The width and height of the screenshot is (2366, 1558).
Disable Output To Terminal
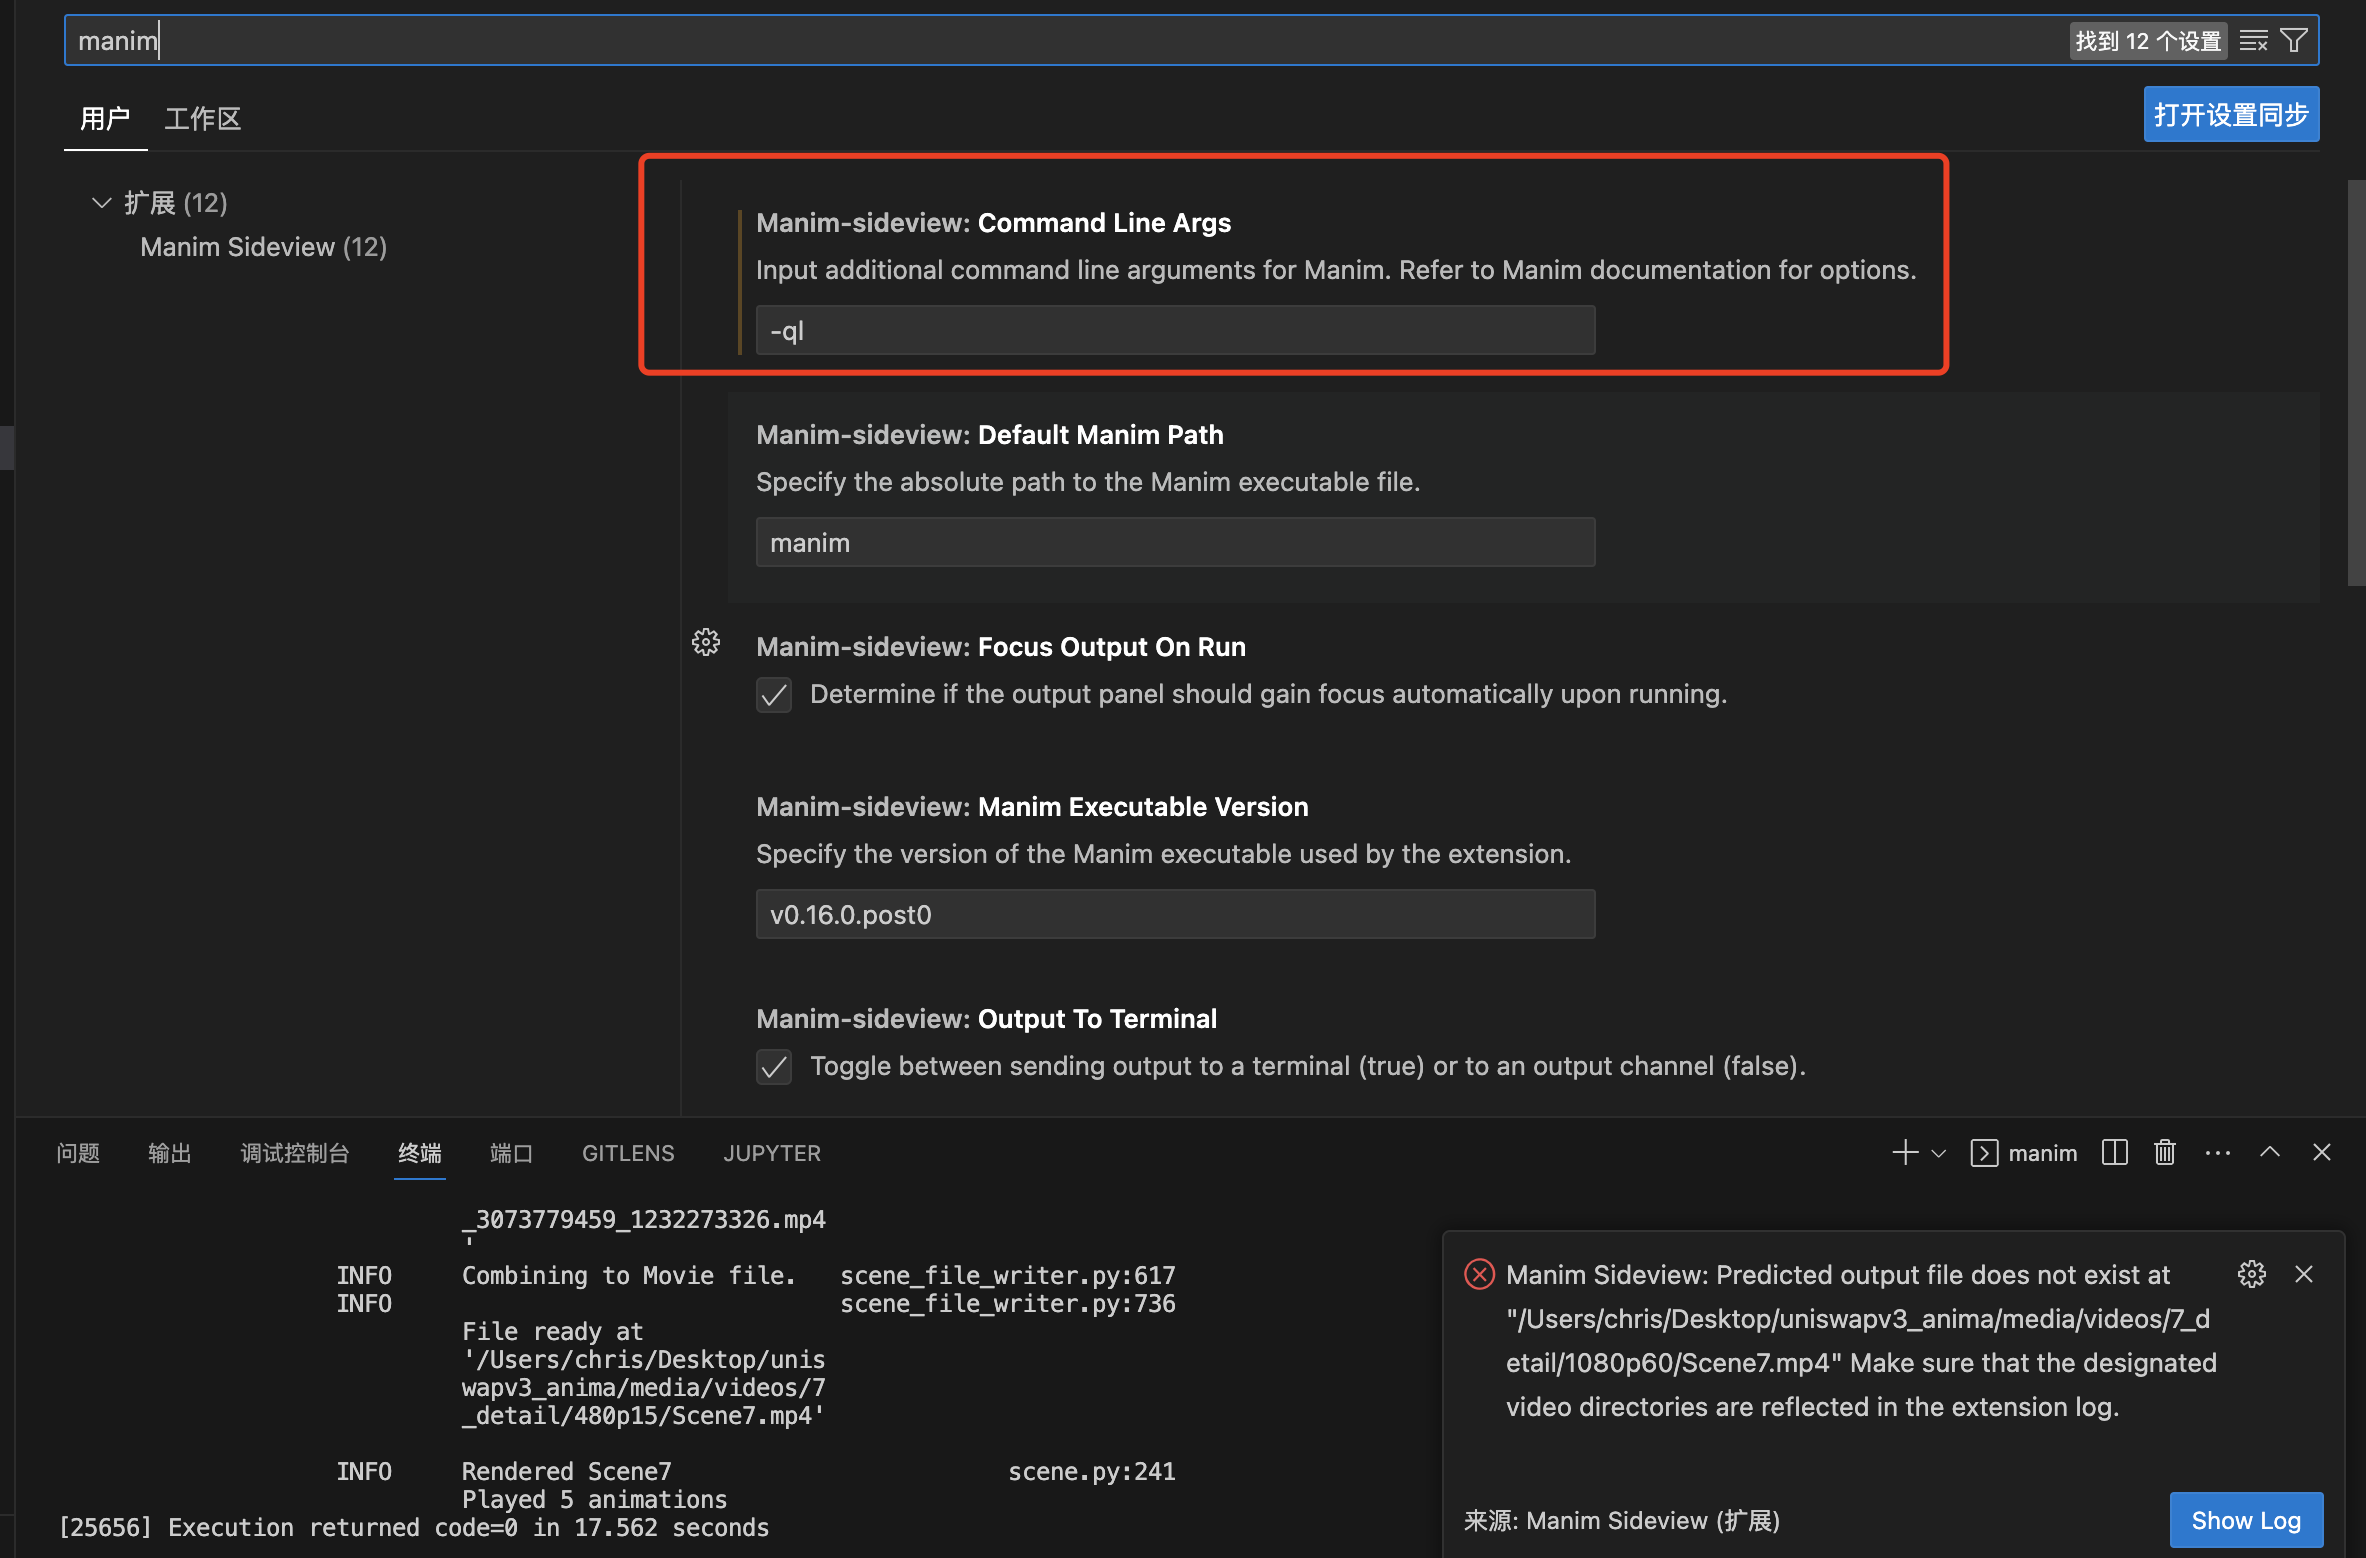[x=773, y=1066]
